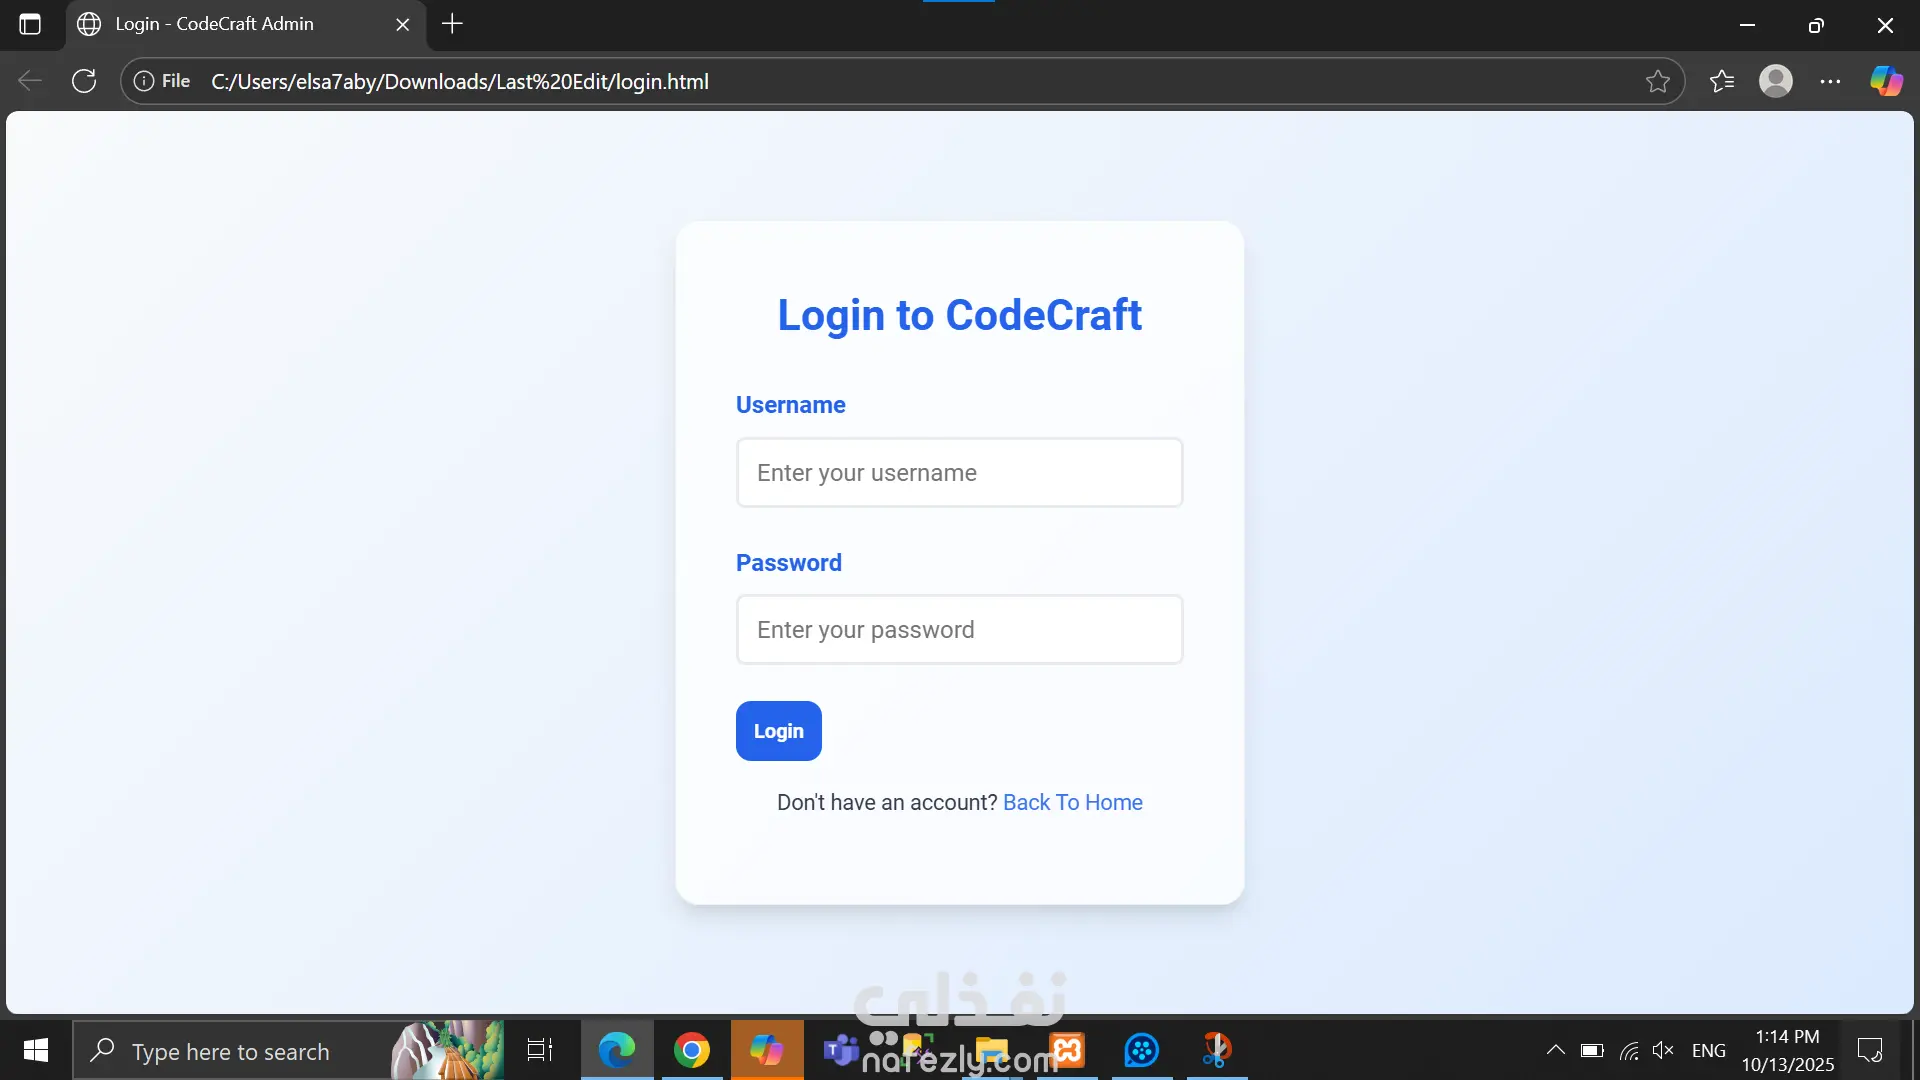Viewport: 1920px width, 1080px height.
Task: Close the Login - CodeCraft Admin tab
Action: tap(402, 24)
